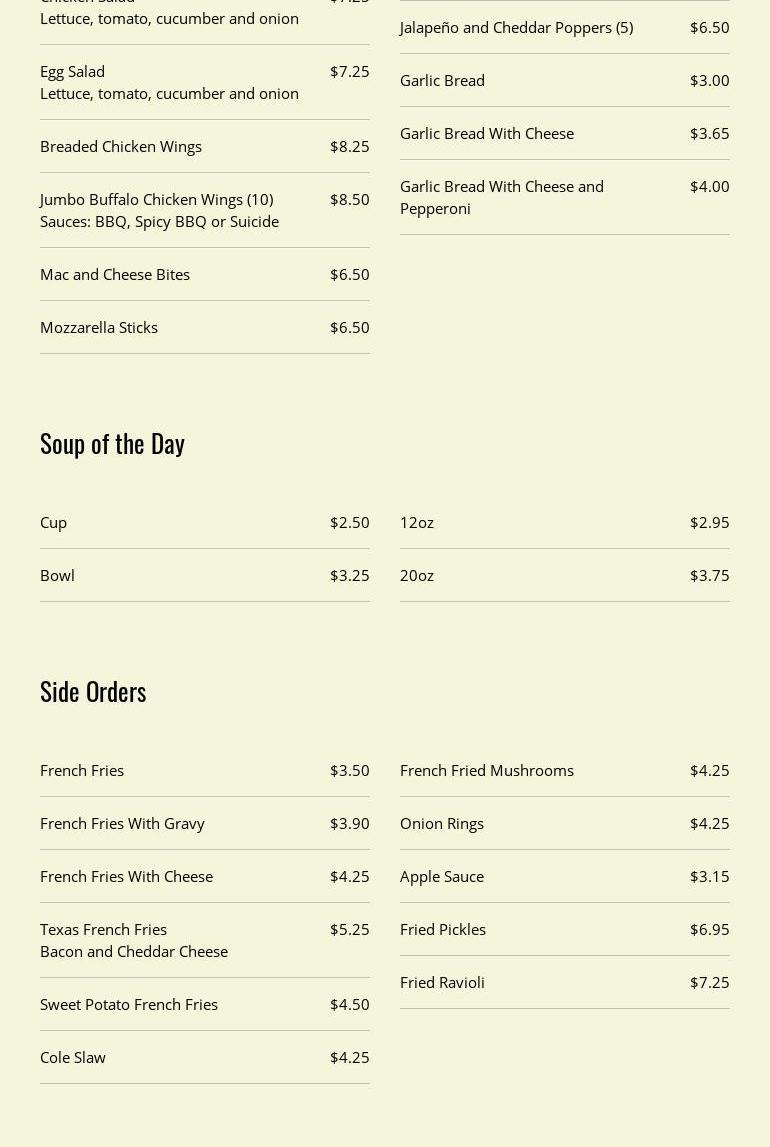The width and height of the screenshot is (770, 1147).
Task: Select French Fries With Gravy
Action: point(122,823)
